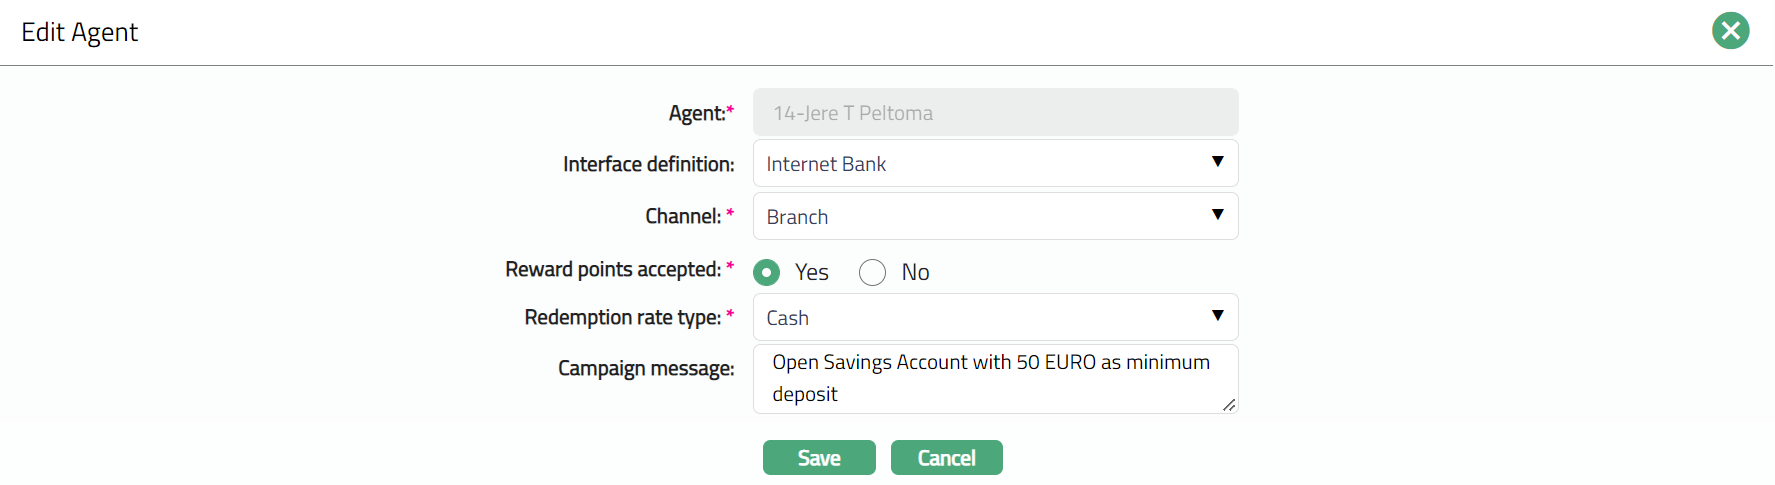Viewport: 1775px width, 485px height.
Task: Select No for Reward points accepted
Action: [872, 272]
